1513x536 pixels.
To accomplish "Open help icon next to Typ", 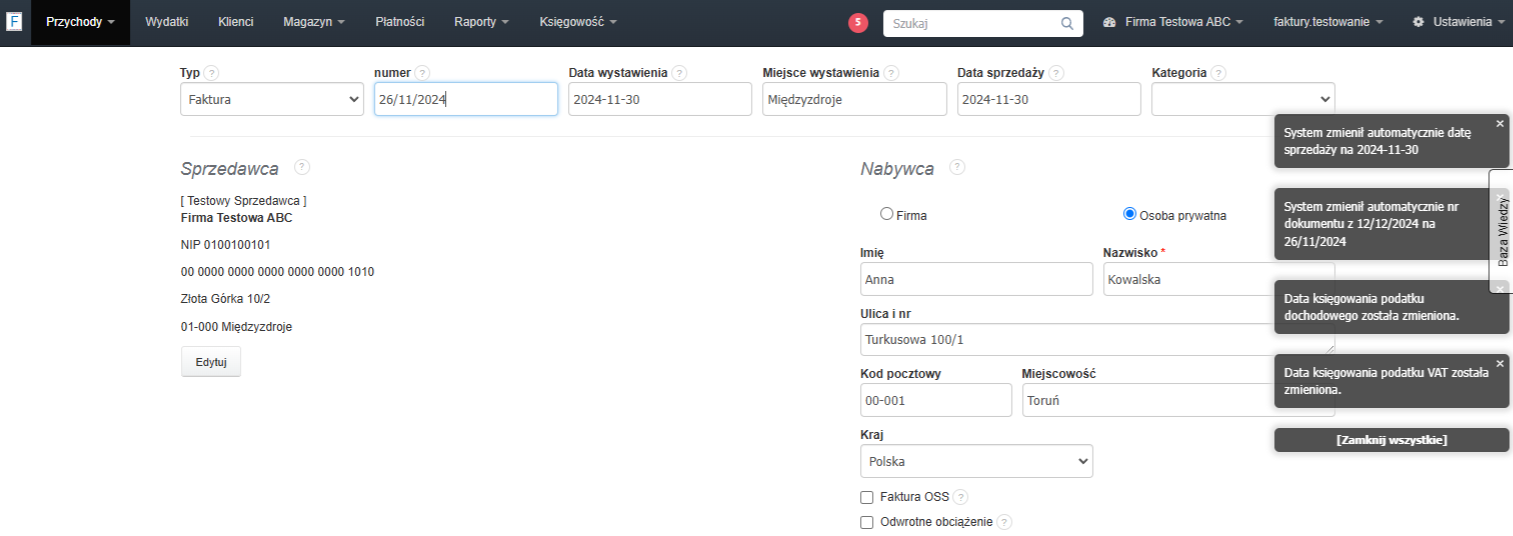I will (x=211, y=73).
